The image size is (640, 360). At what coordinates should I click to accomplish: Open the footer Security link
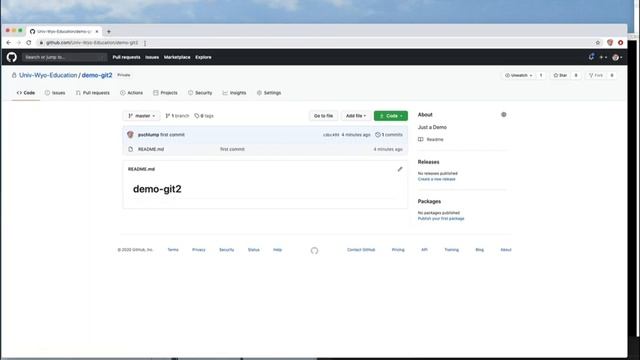pos(227,250)
